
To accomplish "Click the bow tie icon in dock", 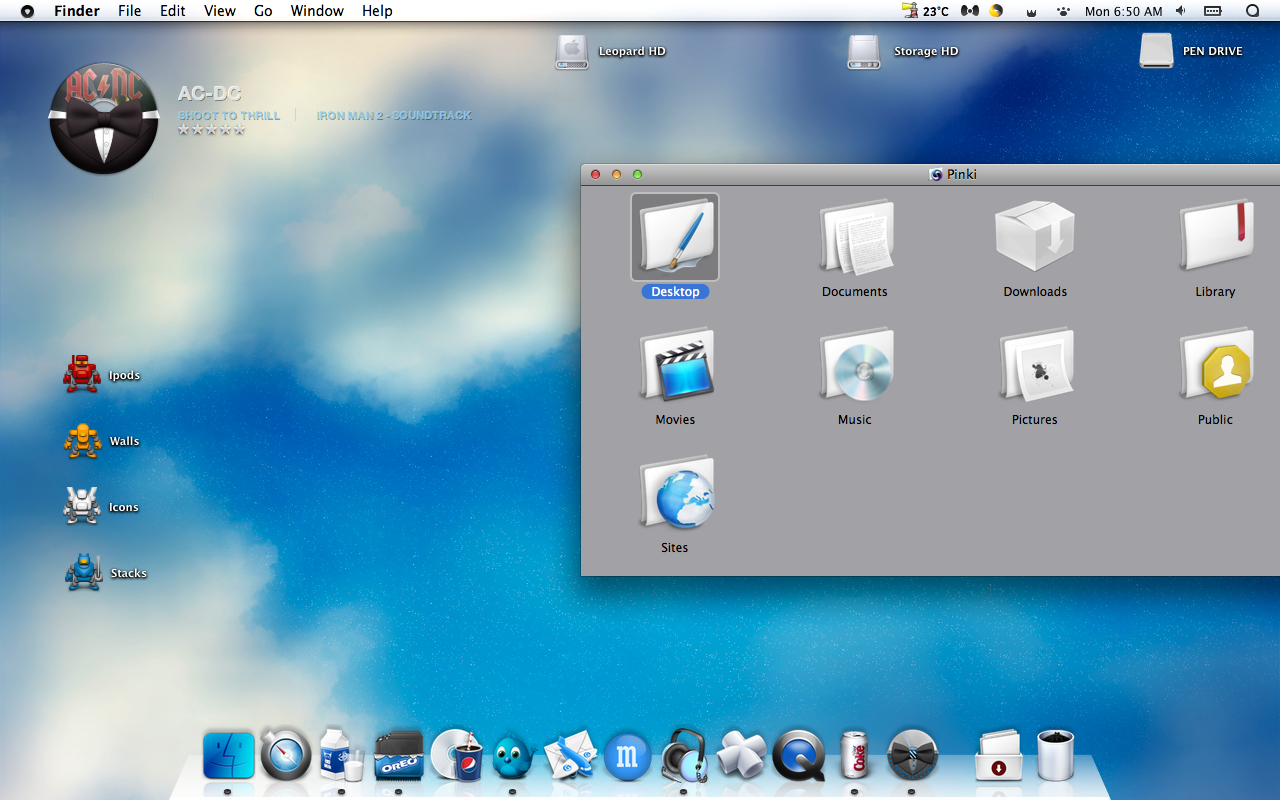I will [912, 755].
